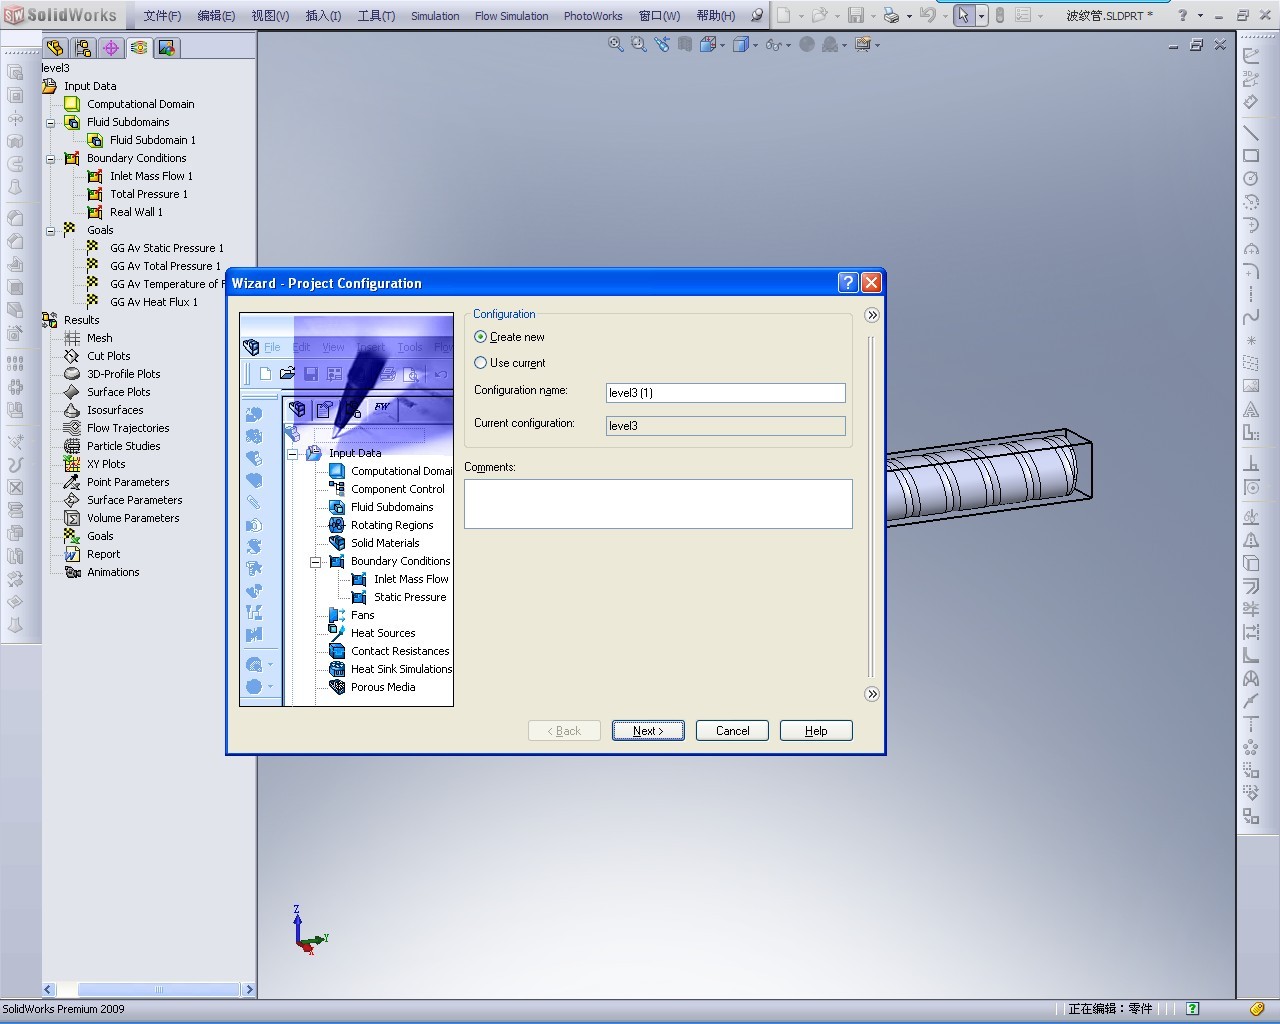Select the Surface Parameters tree item
This screenshot has height=1024, width=1280.
(x=135, y=500)
